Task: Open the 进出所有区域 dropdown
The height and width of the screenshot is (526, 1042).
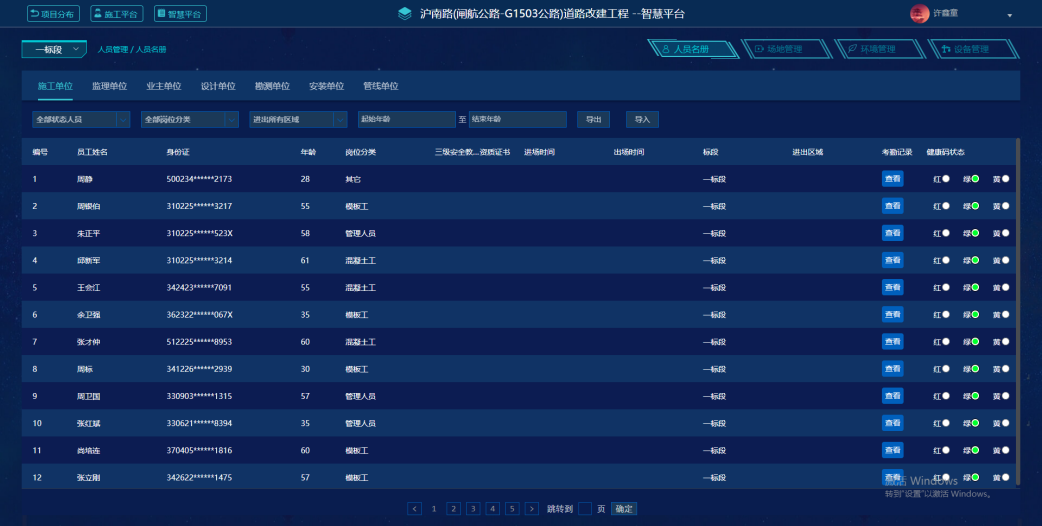Action: pyautogui.click(x=298, y=120)
